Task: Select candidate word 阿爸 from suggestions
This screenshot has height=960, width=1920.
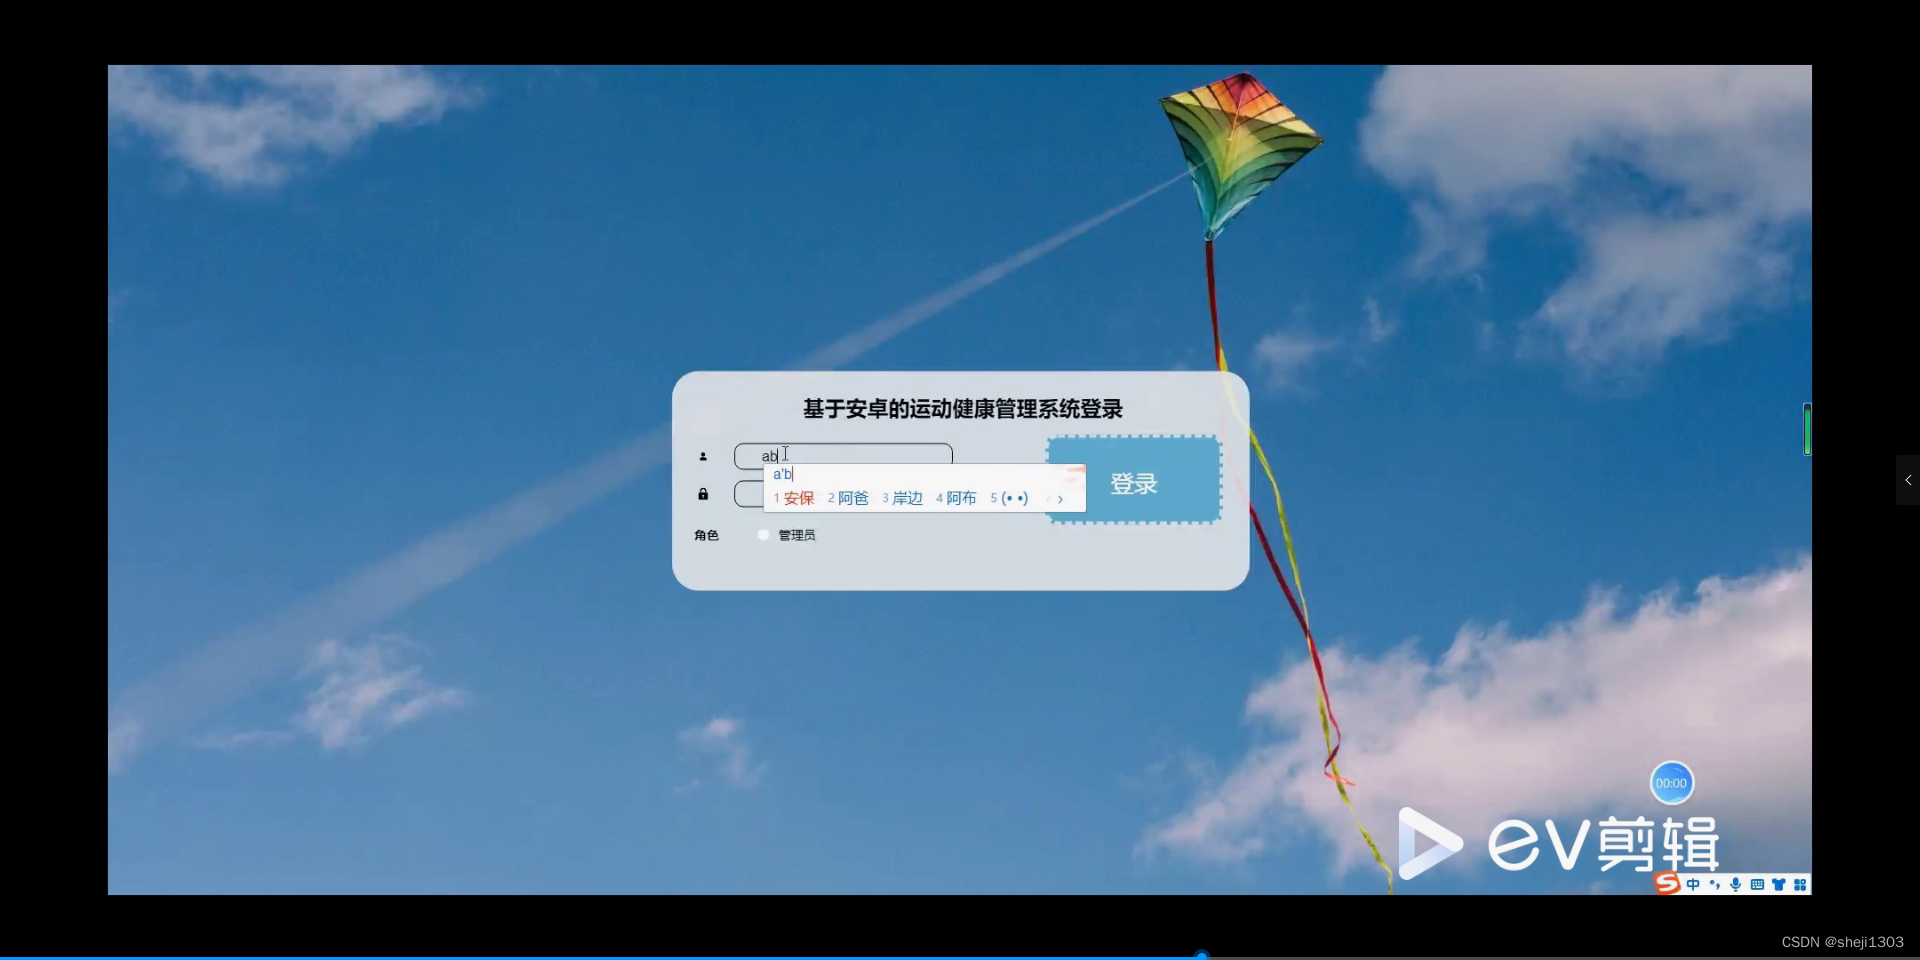Action: (x=853, y=497)
